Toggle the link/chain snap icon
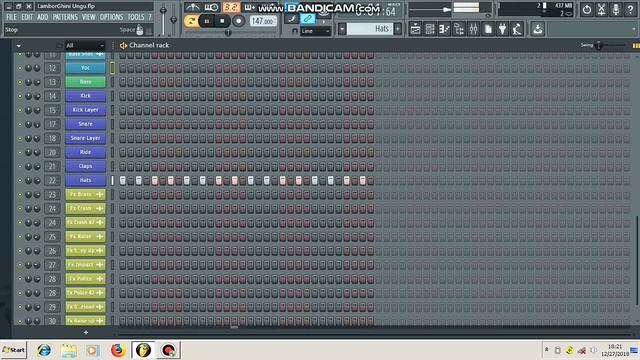Image resolution: width=640 pixels, height=360 pixels. click(308, 18)
